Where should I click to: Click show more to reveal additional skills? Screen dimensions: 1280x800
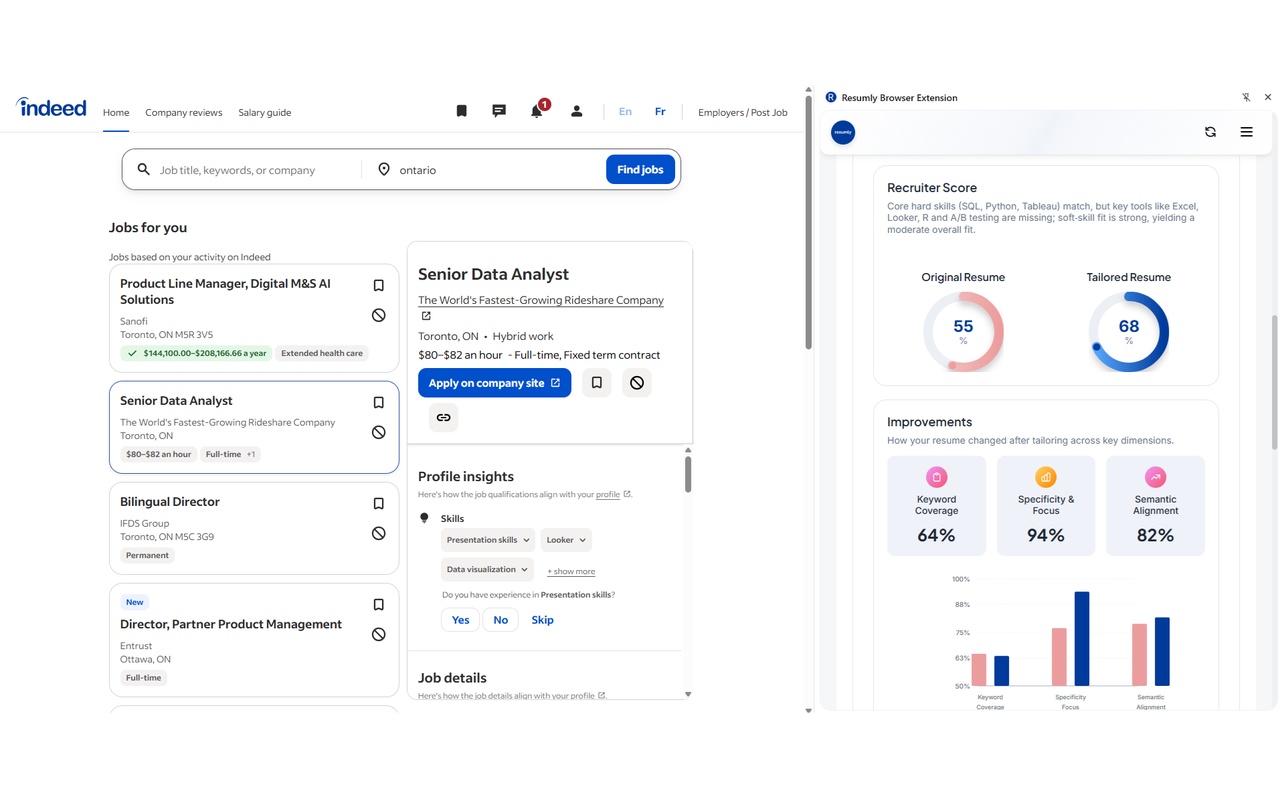(570, 570)
